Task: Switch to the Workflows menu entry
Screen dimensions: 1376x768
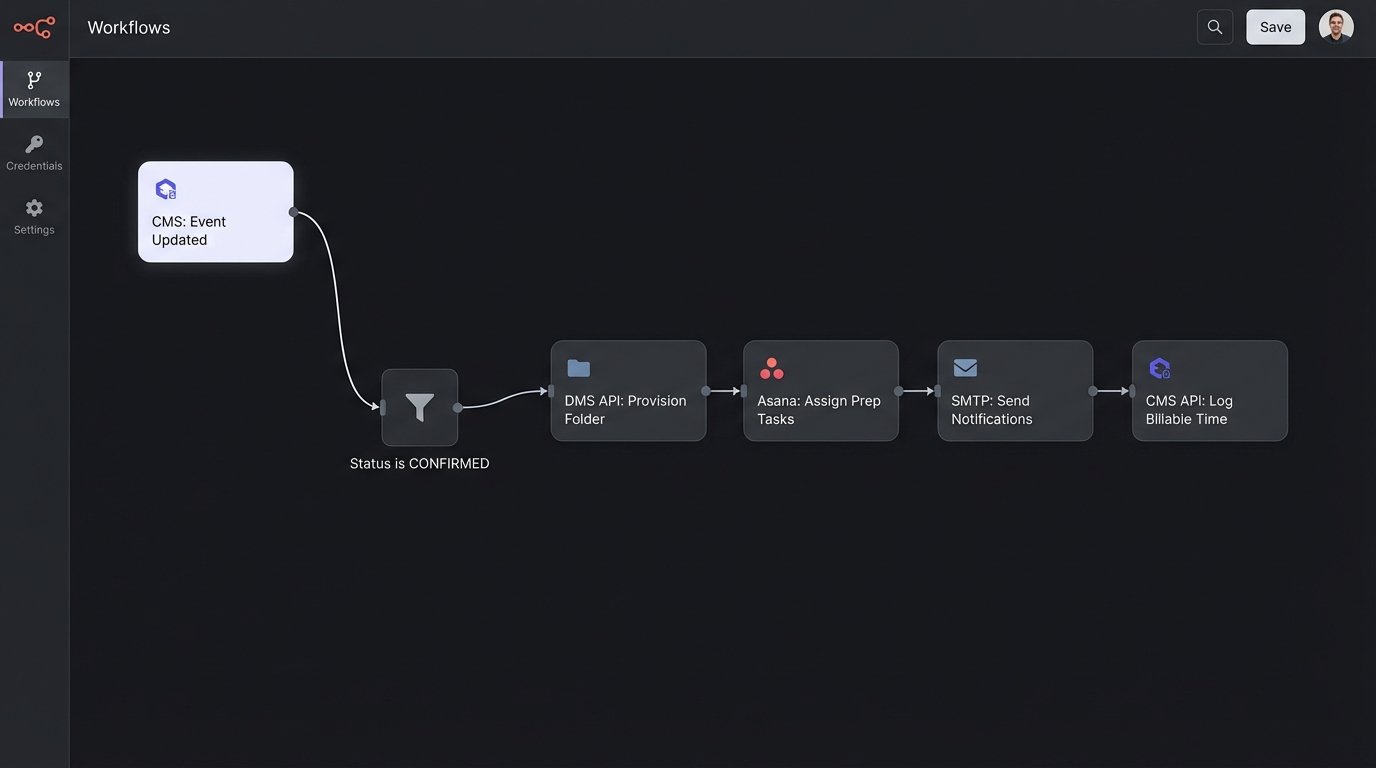Action: 34,101
